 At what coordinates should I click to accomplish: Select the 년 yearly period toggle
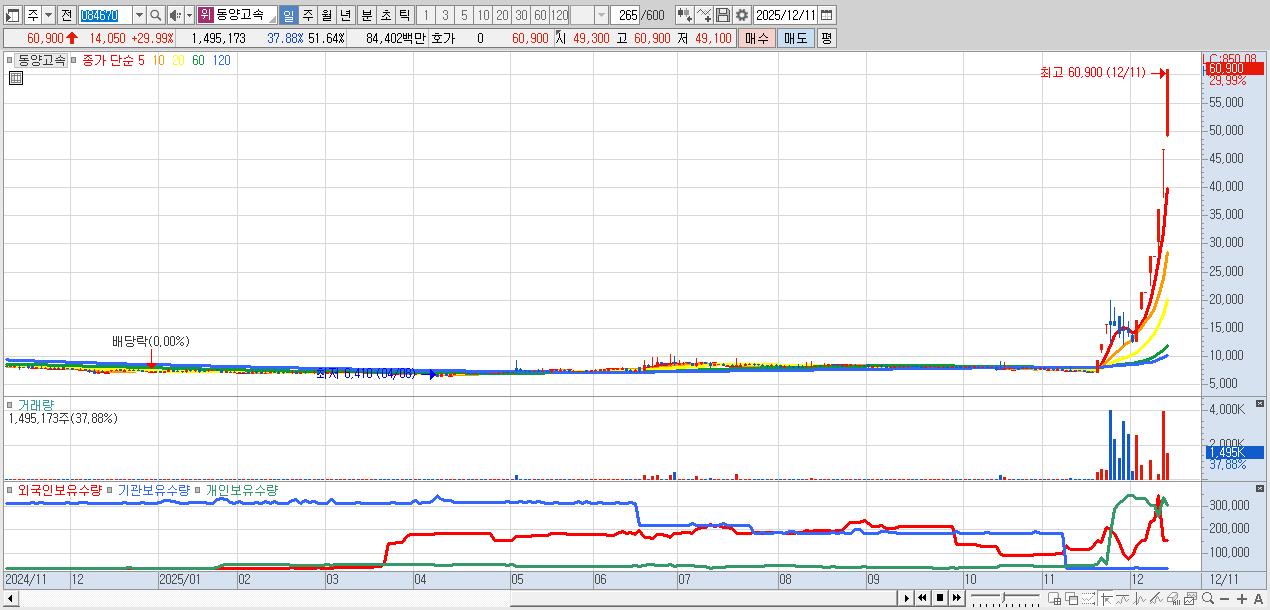tap(346, 15)
